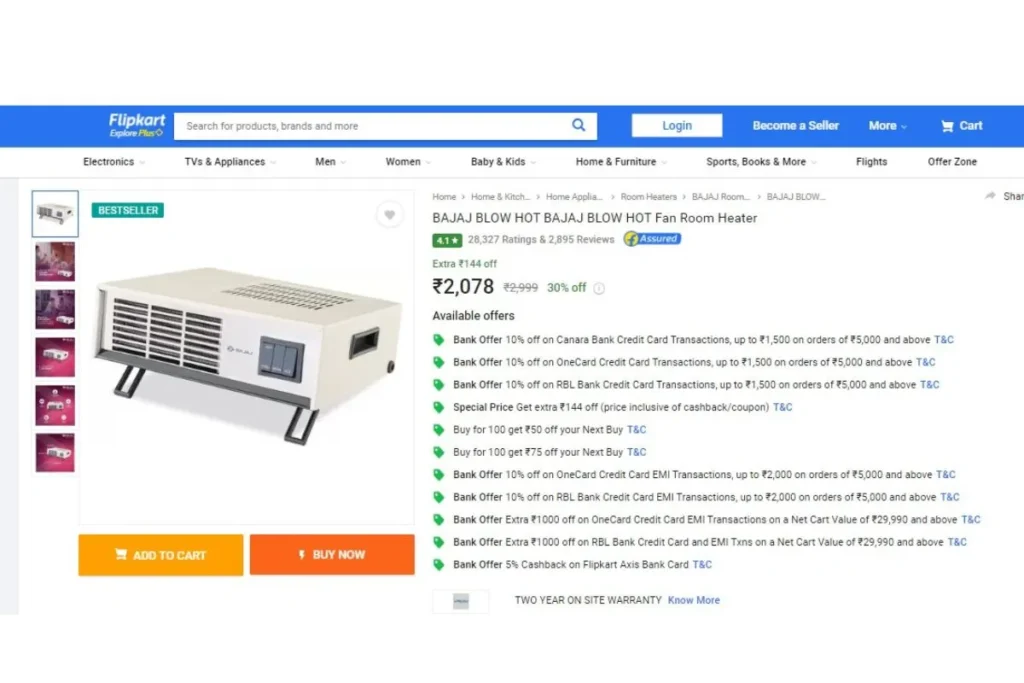Open Know More warranty link
This screenshot has width=1024, height=683.
[x=694, y=600]
